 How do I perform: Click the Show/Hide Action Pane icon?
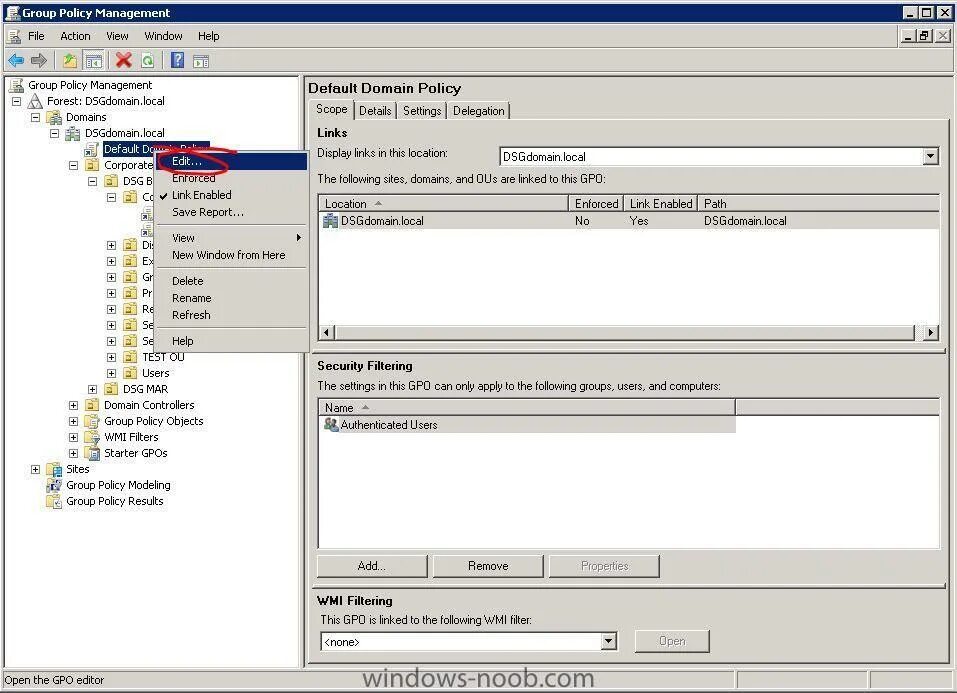pyautogui.click(x=201, y=60)
